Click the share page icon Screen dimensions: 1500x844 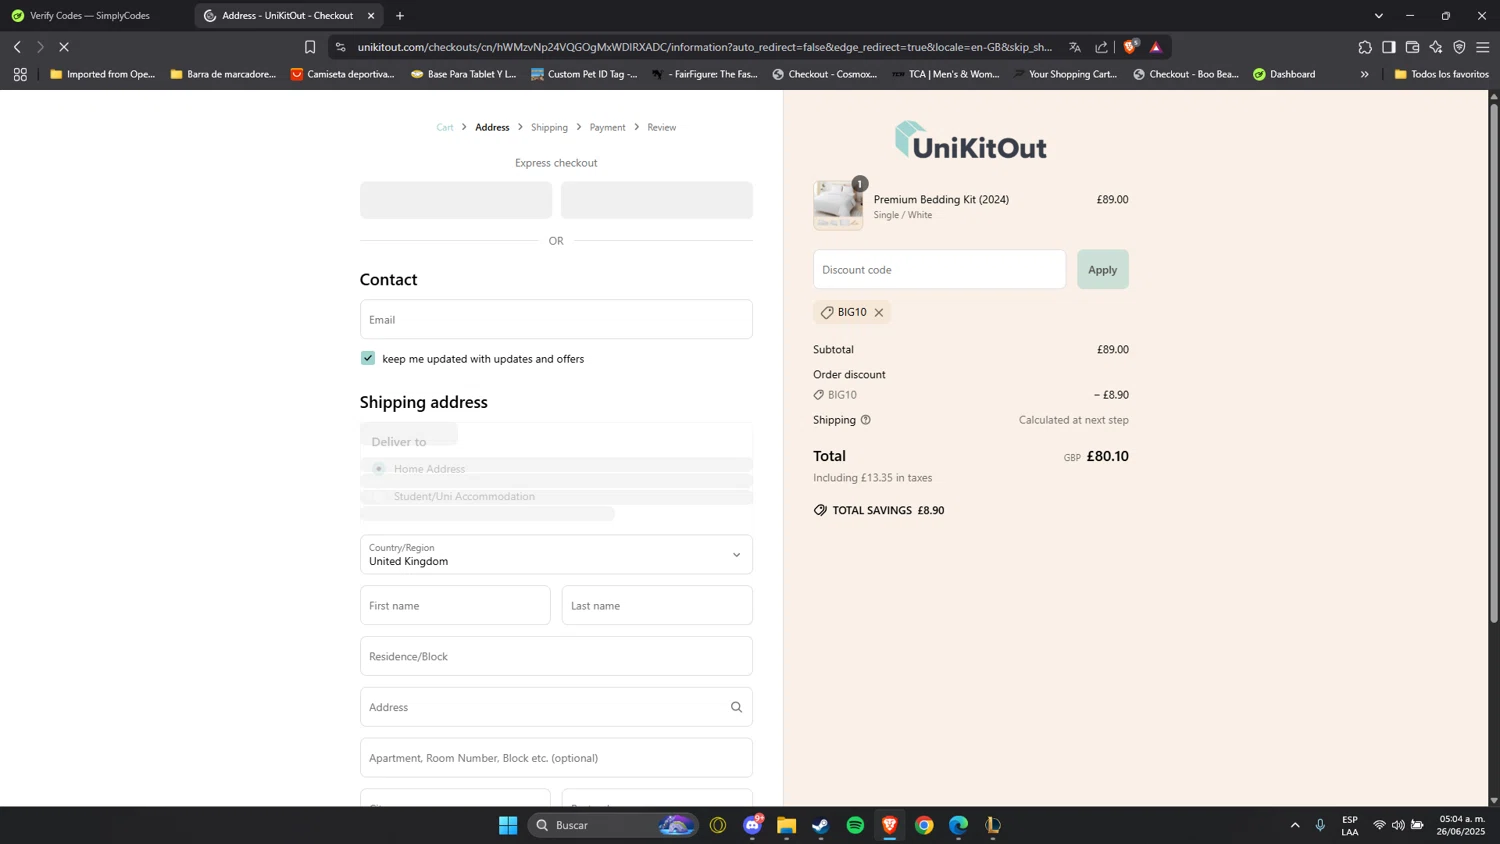tap(1101, 47)
